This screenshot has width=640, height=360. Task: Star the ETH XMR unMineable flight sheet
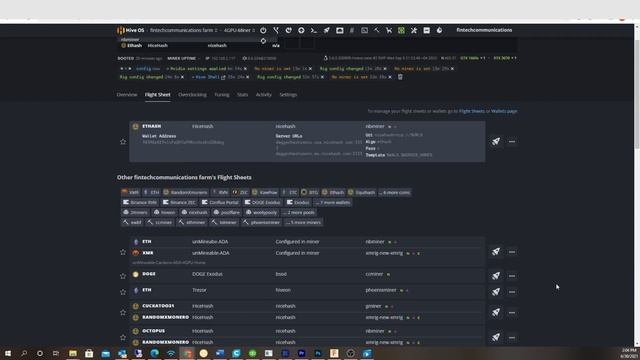tap(123, 252)
